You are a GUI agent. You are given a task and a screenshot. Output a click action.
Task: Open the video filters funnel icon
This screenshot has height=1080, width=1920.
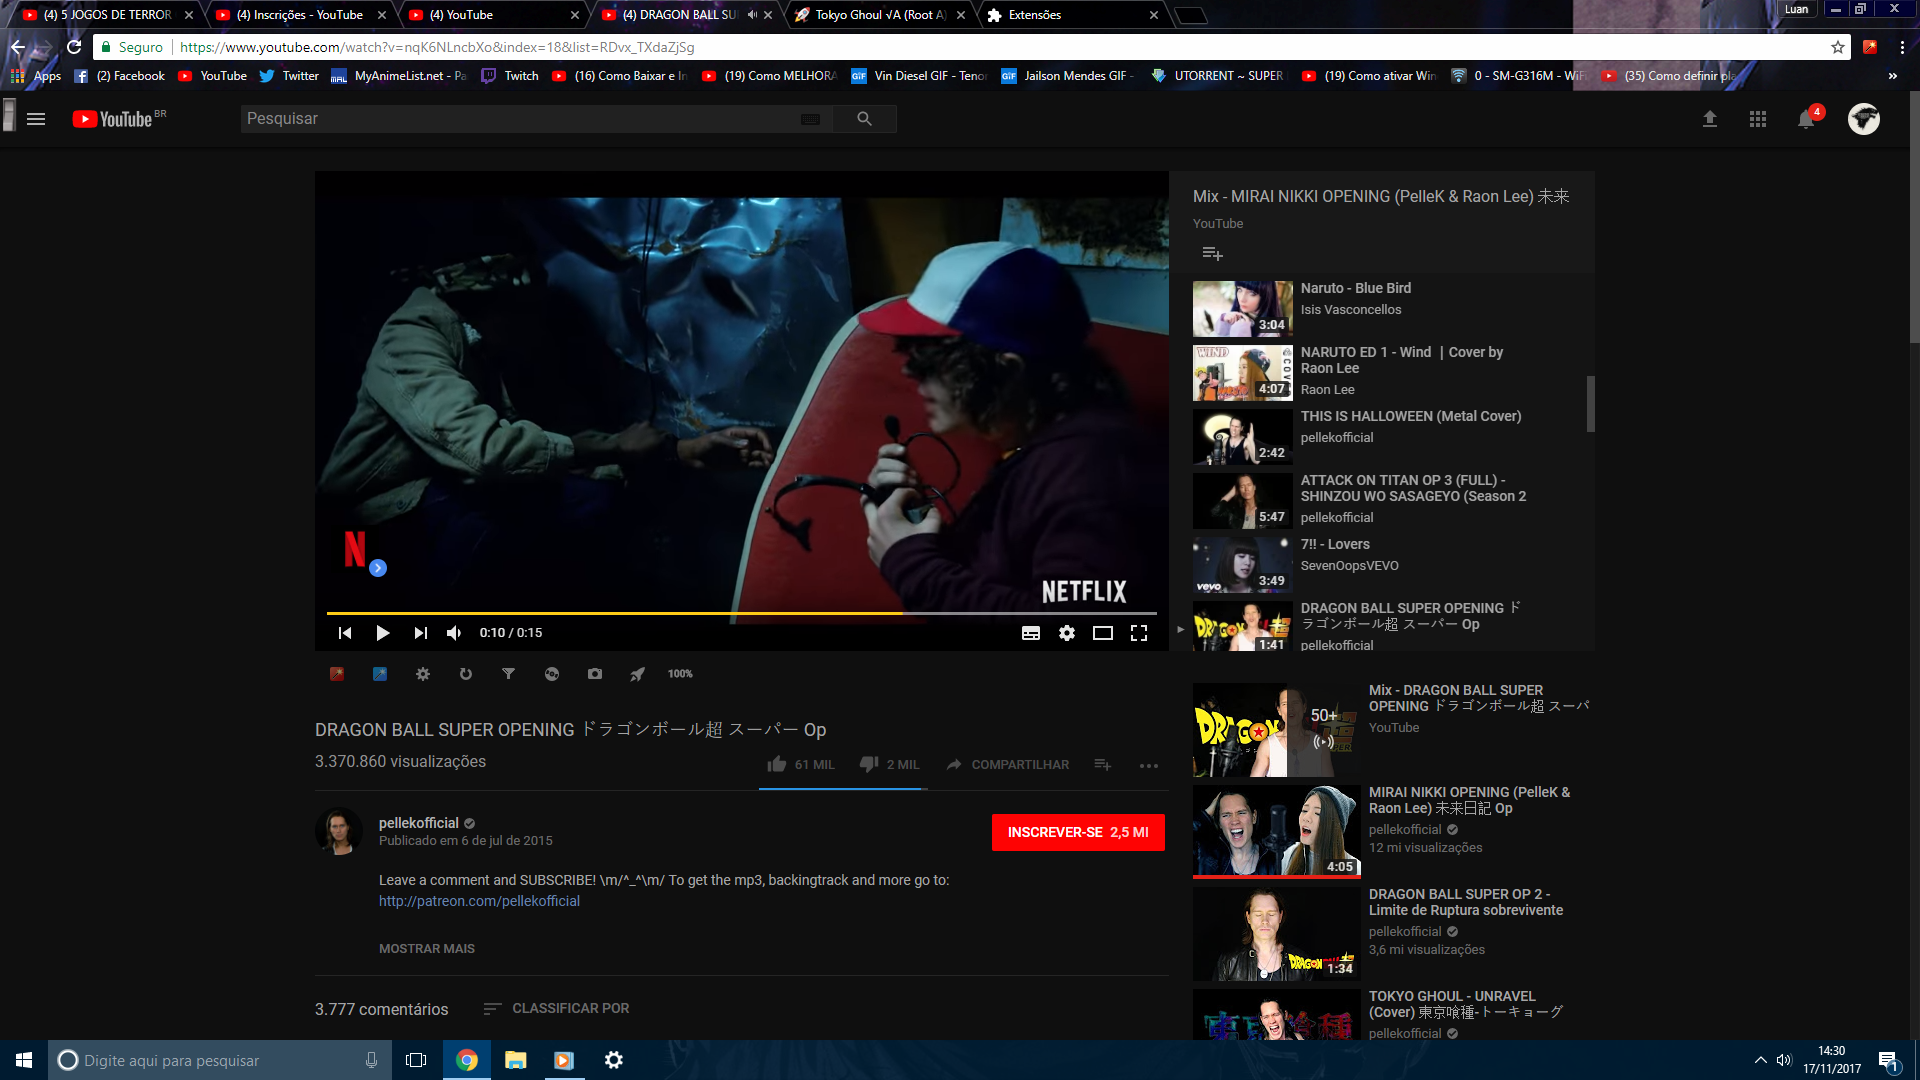509,674
